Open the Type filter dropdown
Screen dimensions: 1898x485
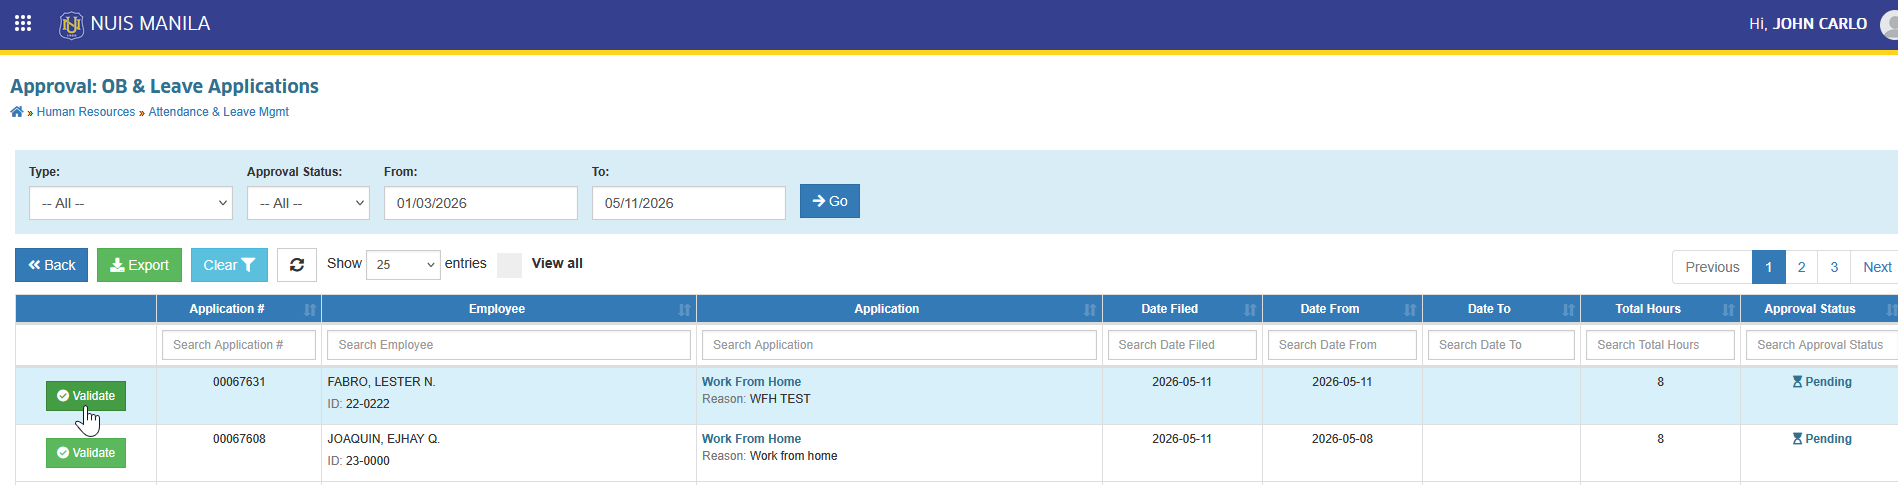(131, 203)
